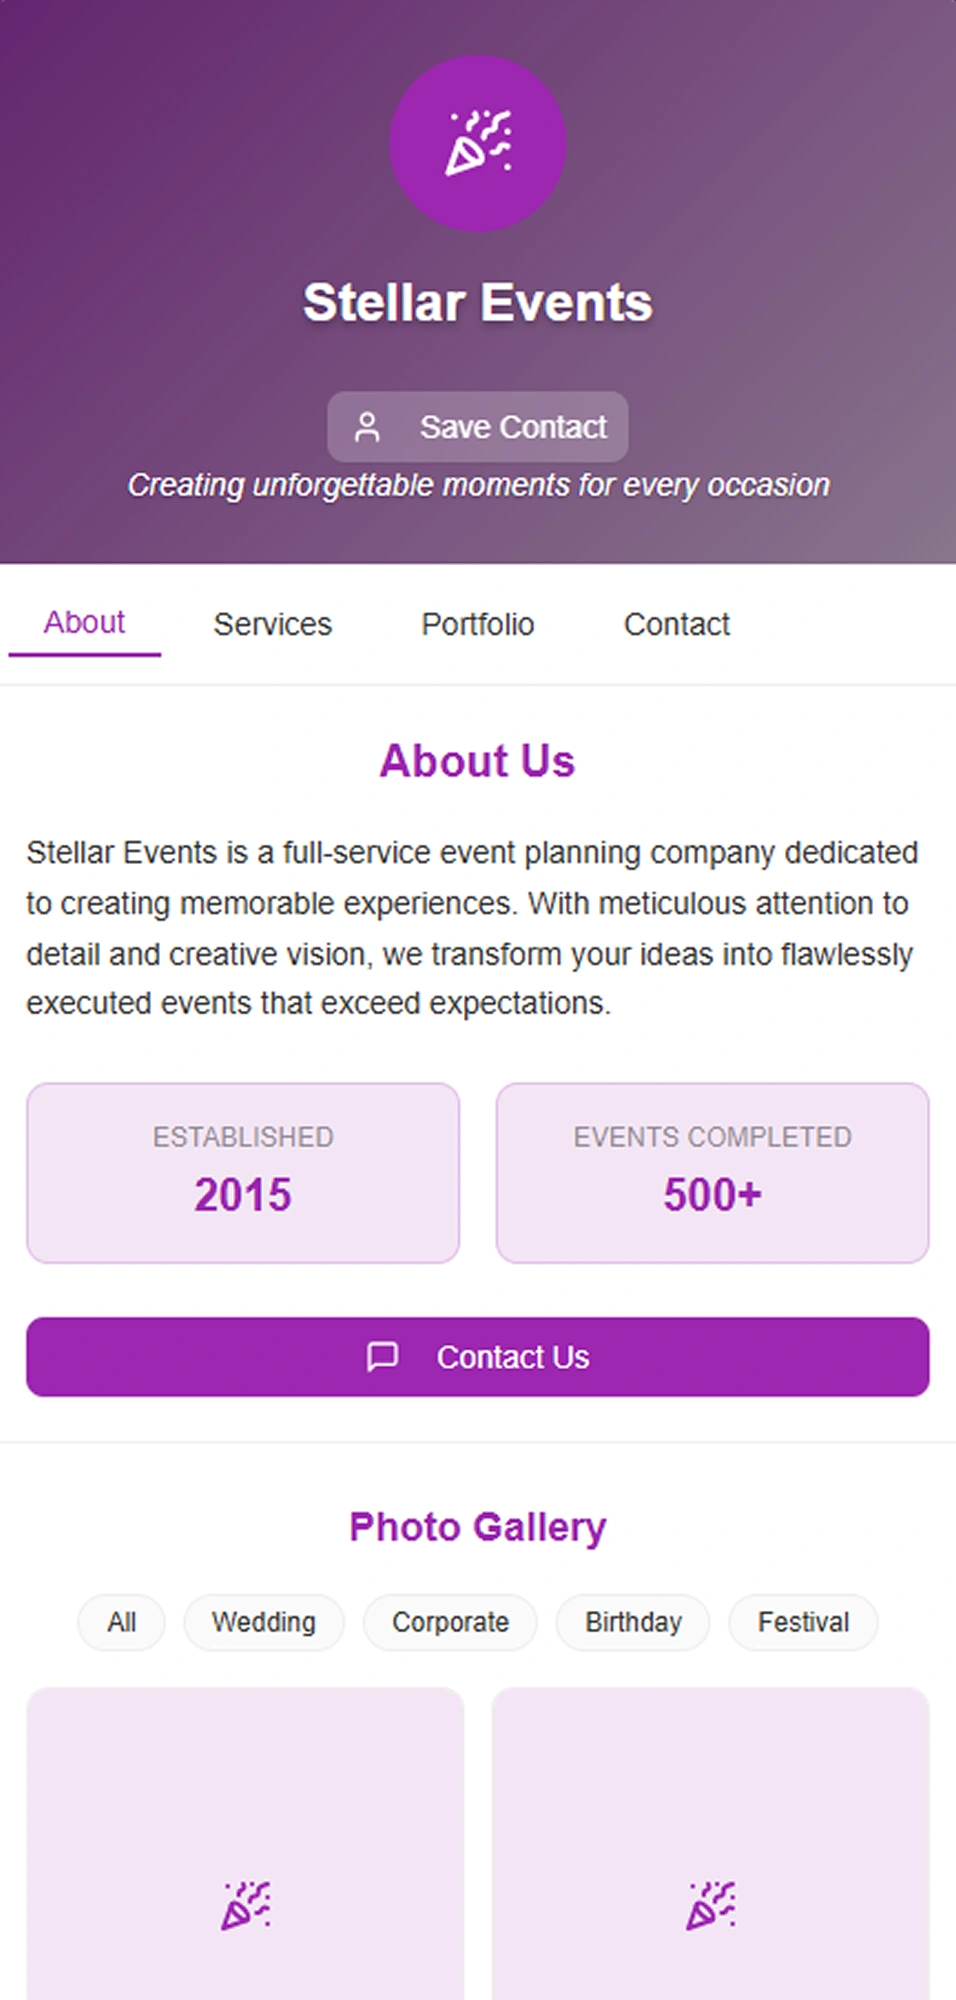Open the About tab
Image resolution: width=956 pixels, height=2000 pixels.
pyautogui.click(x=84, y=623)
